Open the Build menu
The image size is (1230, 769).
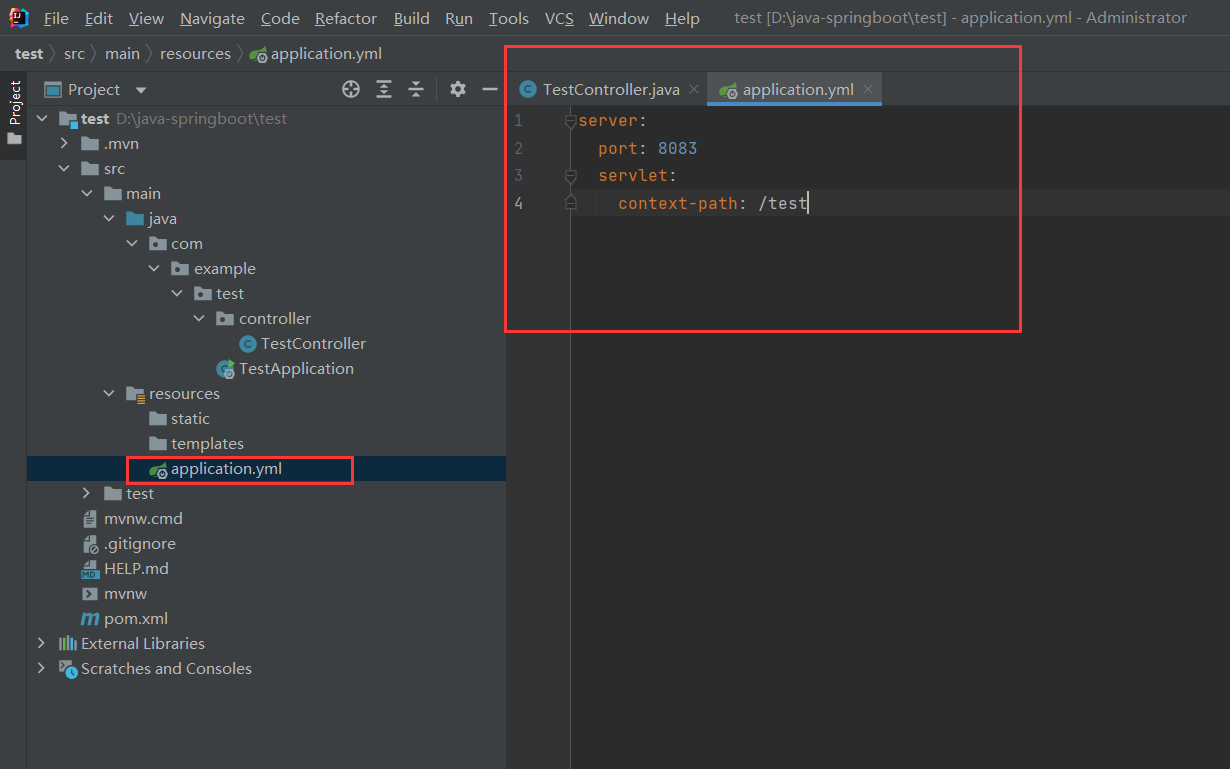pos(411,18)
